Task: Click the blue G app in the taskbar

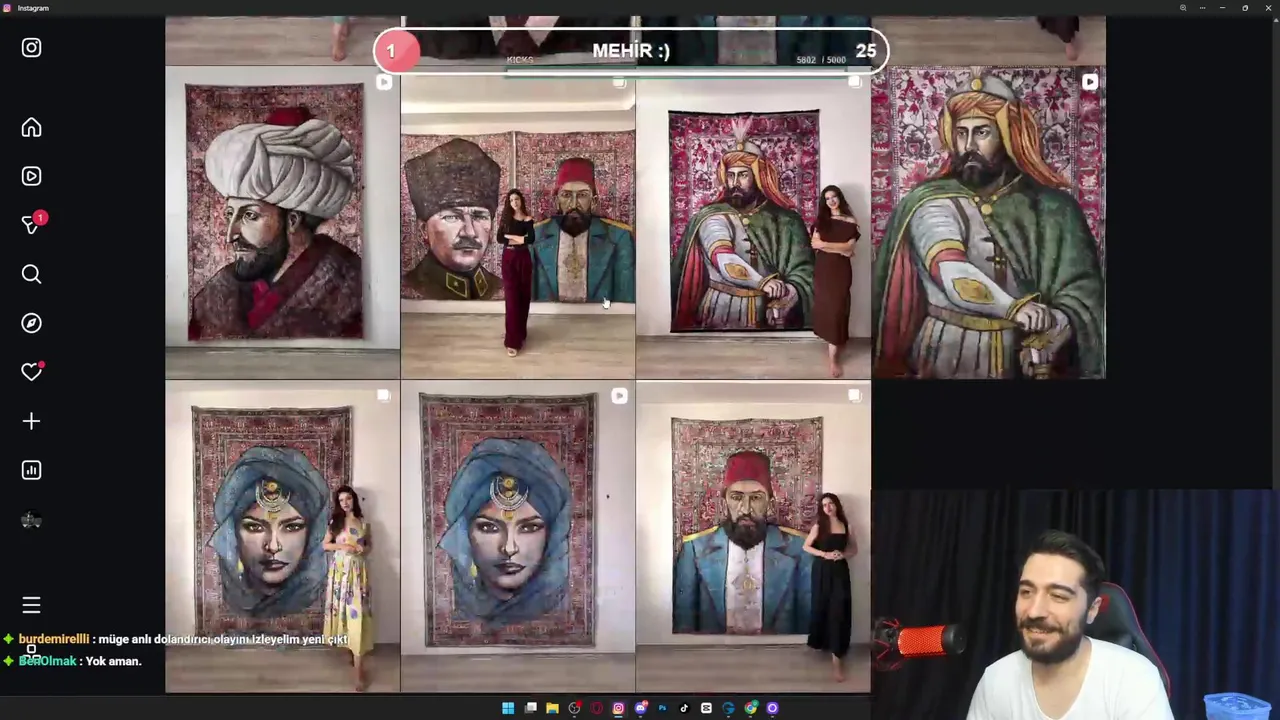Action: [728, 708]
